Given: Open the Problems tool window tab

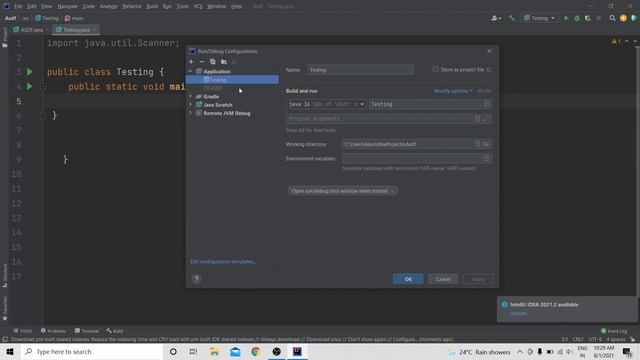Looking at the screenshot, I should tap(53, 331).
